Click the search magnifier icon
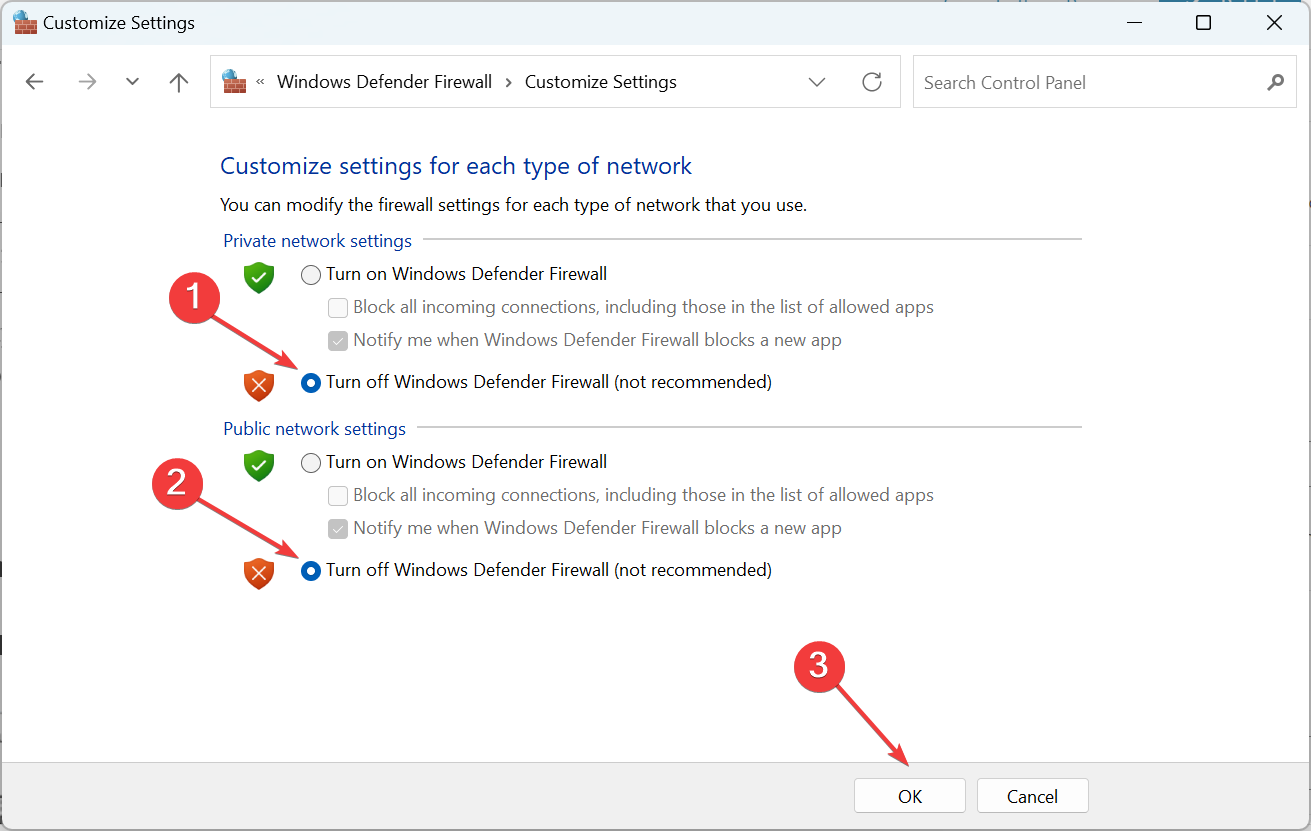The height and width of the screenshot is (831, 1311). [x=1275, y=82]
